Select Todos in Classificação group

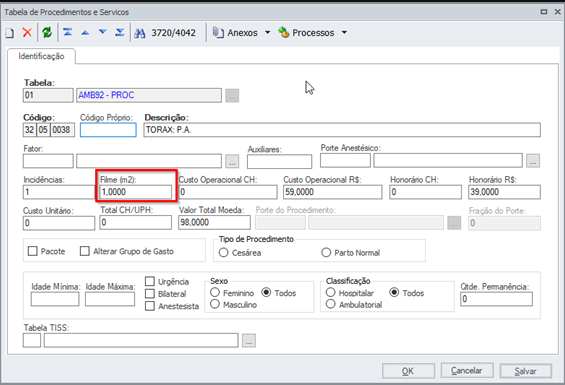[395, 292]
